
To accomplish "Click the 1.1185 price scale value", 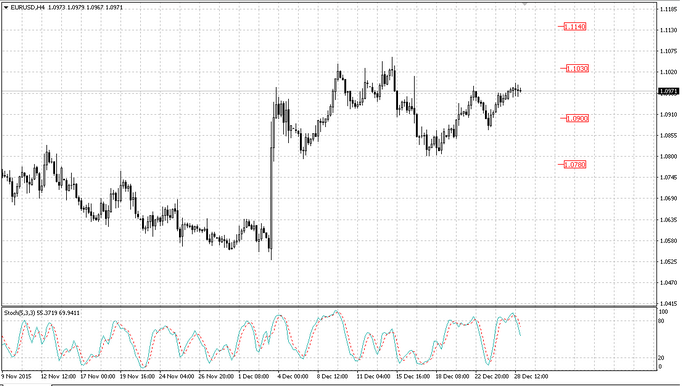I will [x=669, y=9].
